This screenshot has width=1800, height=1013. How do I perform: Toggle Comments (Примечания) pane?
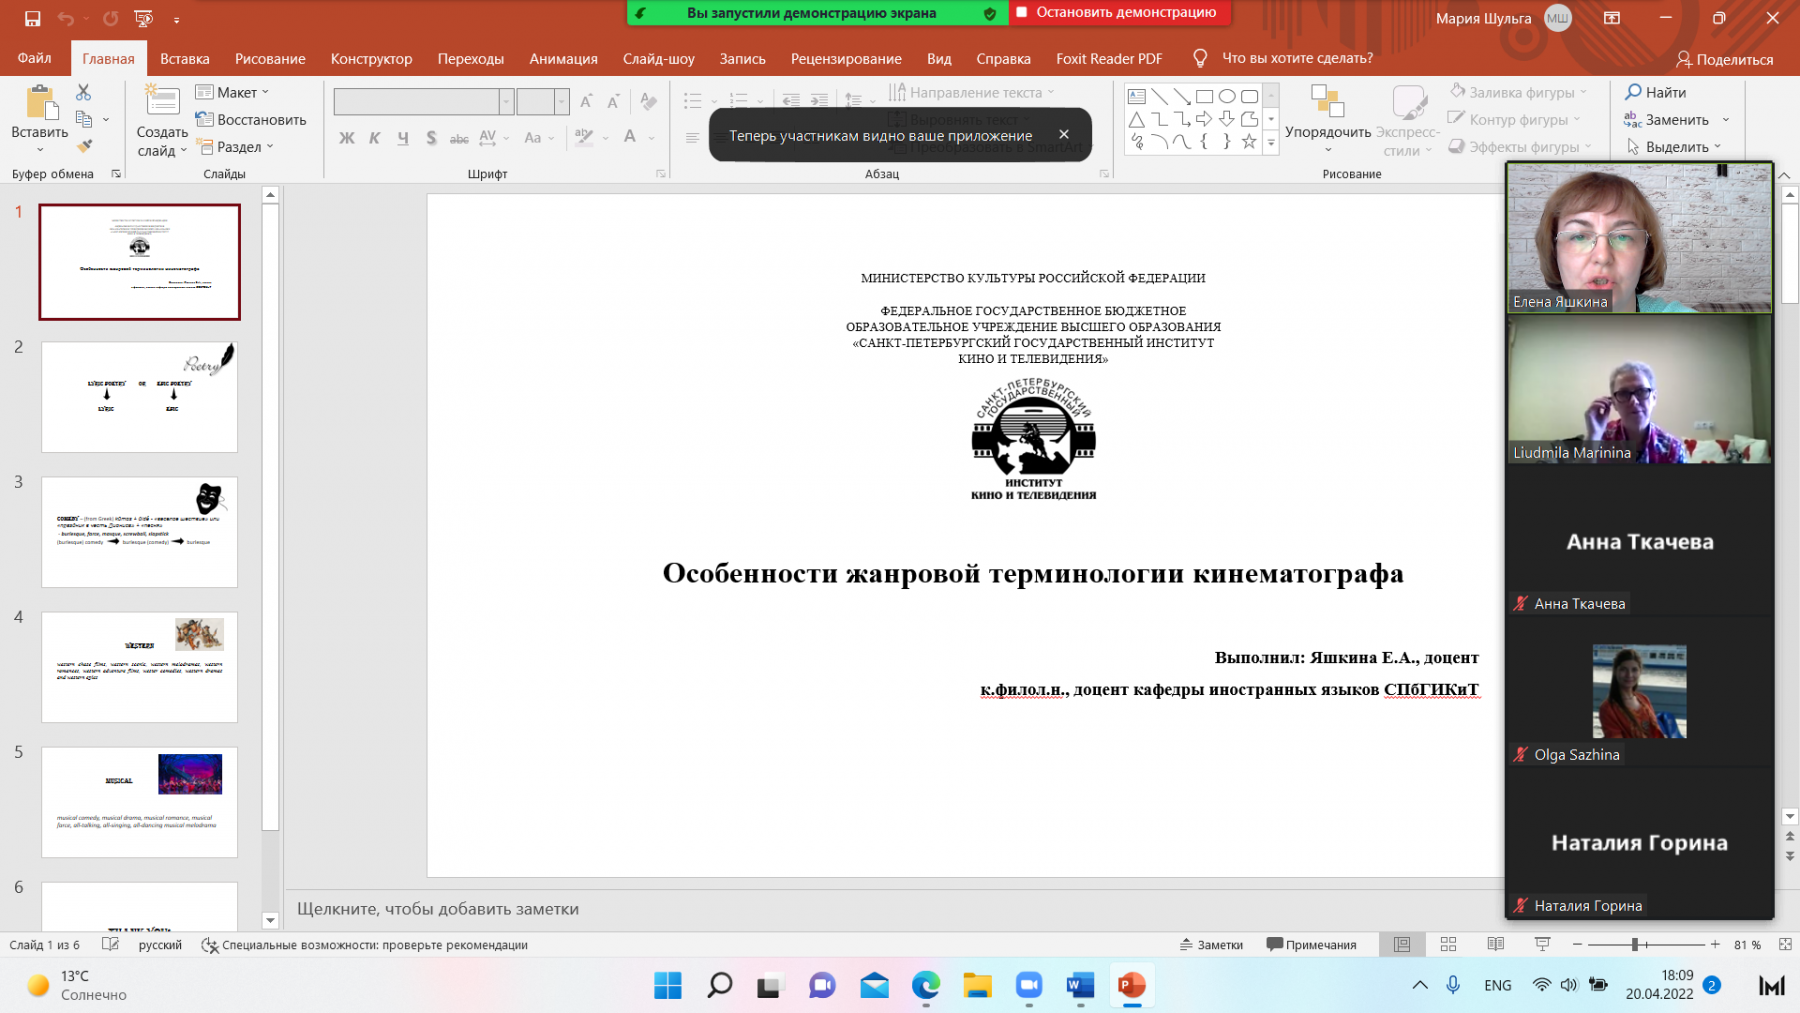click(x=1311, y=944)
